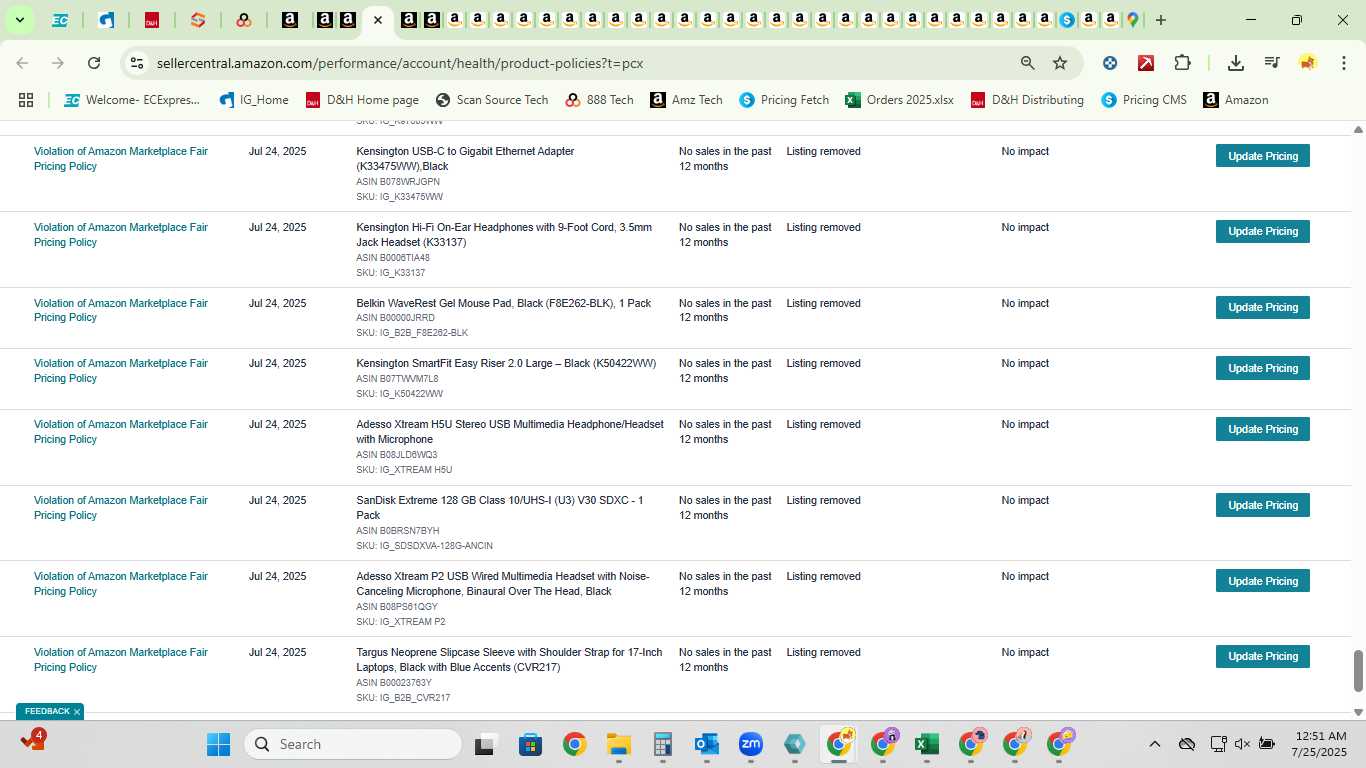1366x768 pixels.
Task: Open the media controls icon
Action: pyautogui.click(x=1272, y=63)
